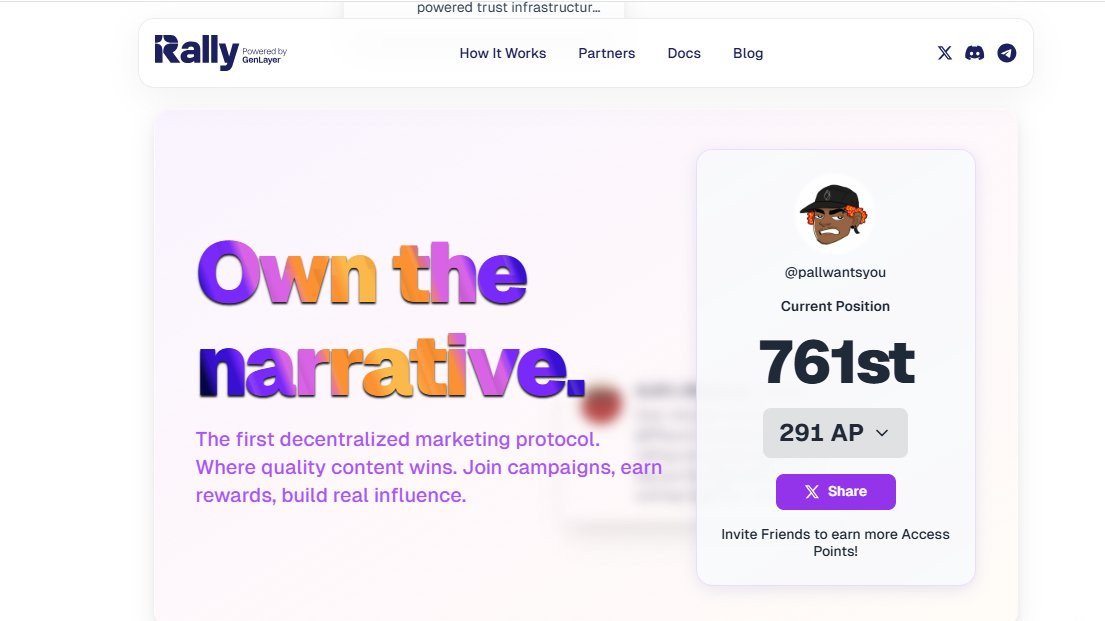Click the pallwantsyou avatar image
Viewport: 1105px width, 621px height.
coord(835,214)
